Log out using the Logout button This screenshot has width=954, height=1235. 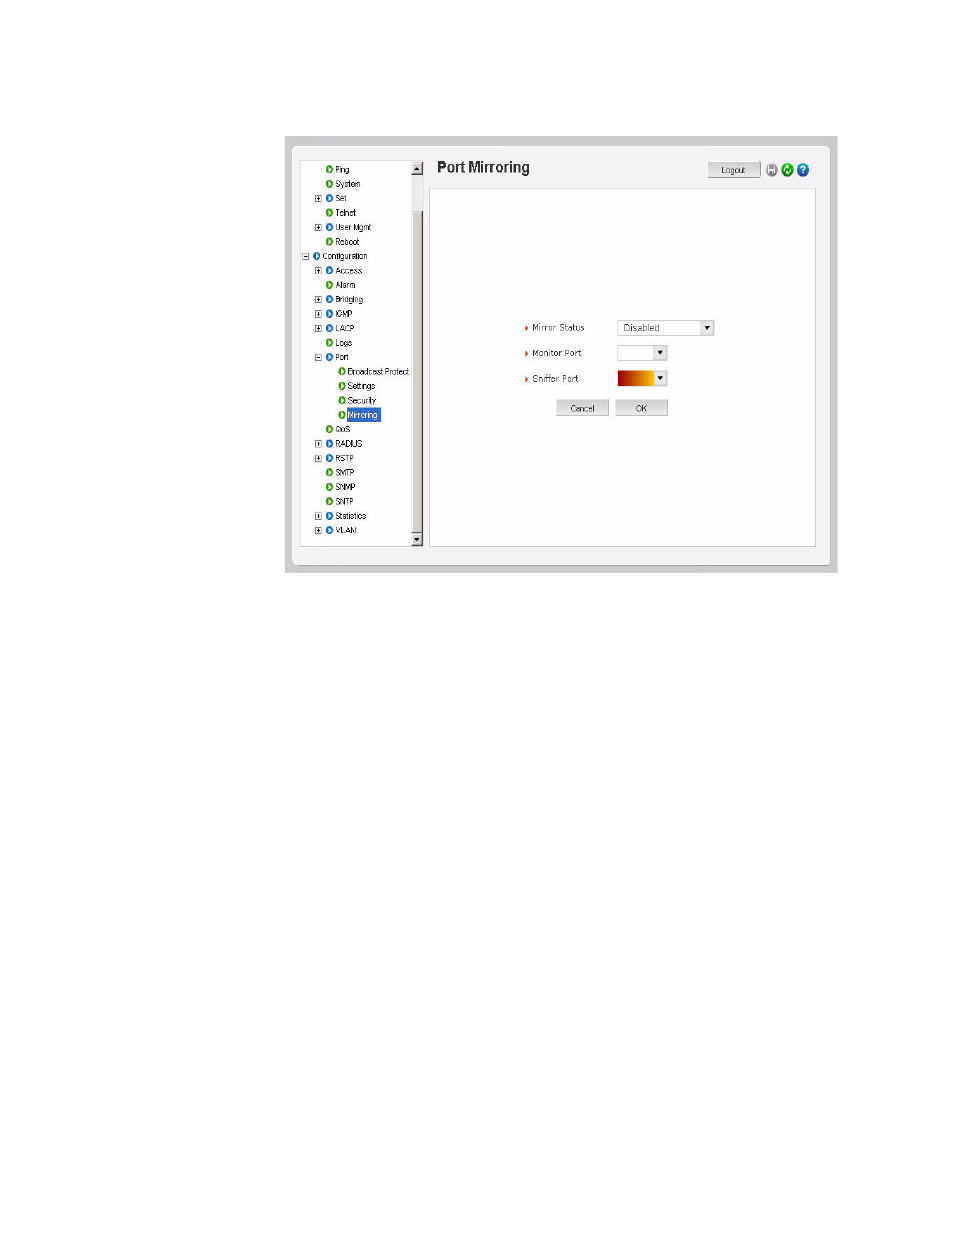pos(734,170)
